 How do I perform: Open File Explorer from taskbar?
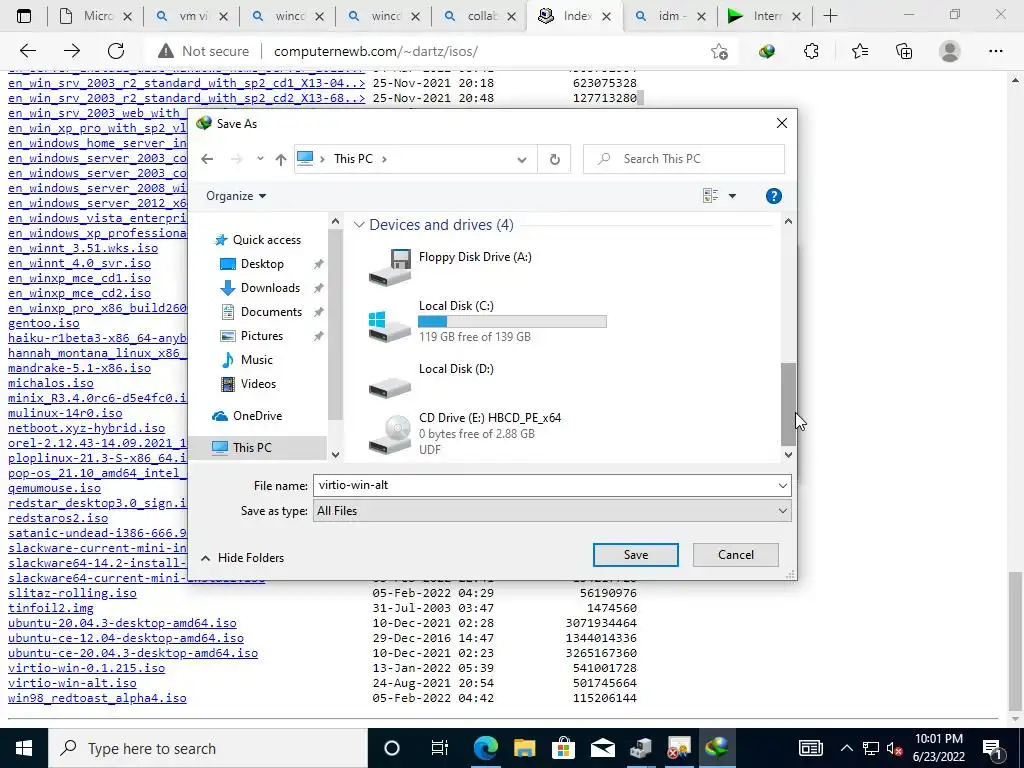[x=524, y=748]
